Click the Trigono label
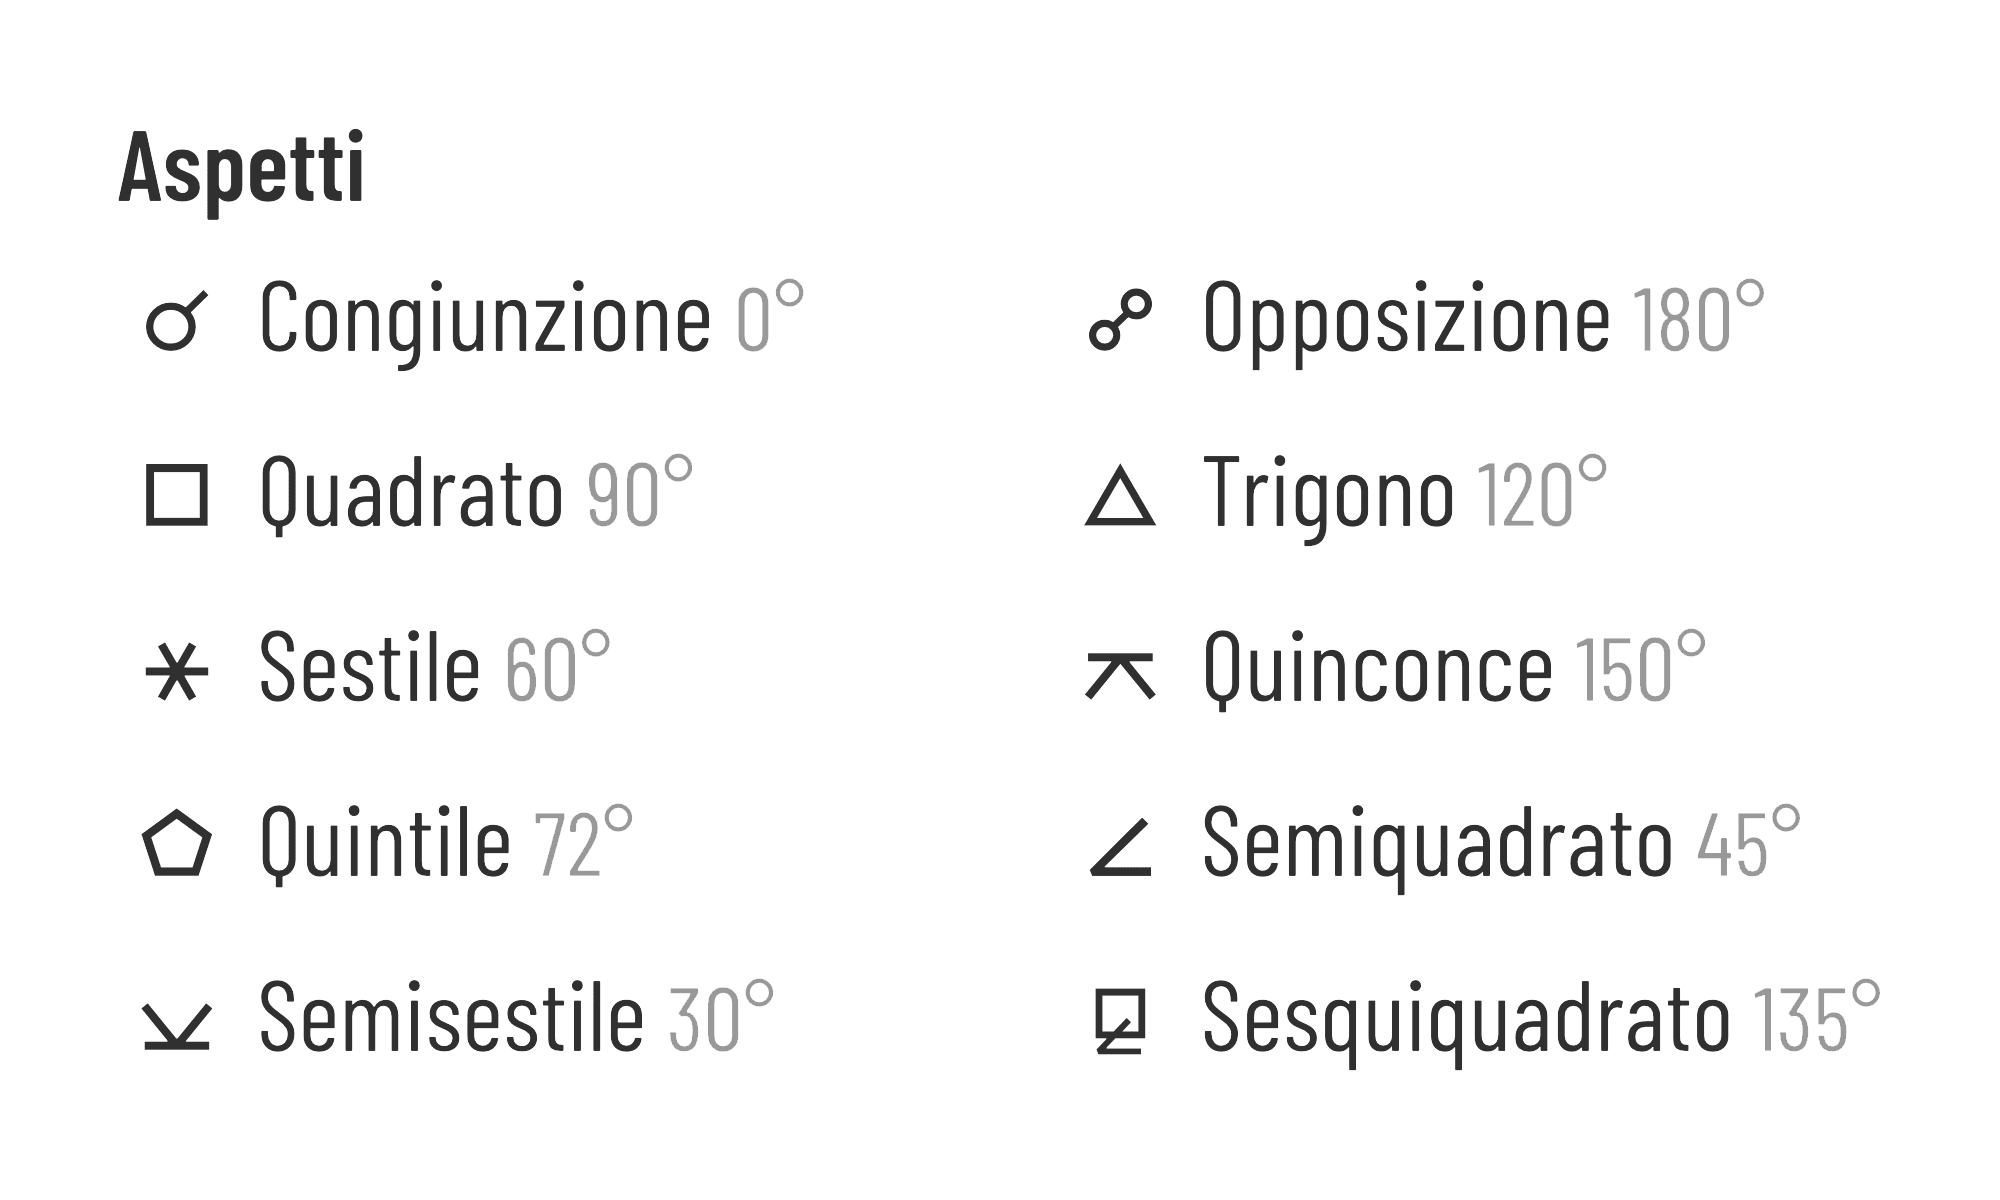This screenshot has width=2000, height=1200. click(x=1329, y=493)
